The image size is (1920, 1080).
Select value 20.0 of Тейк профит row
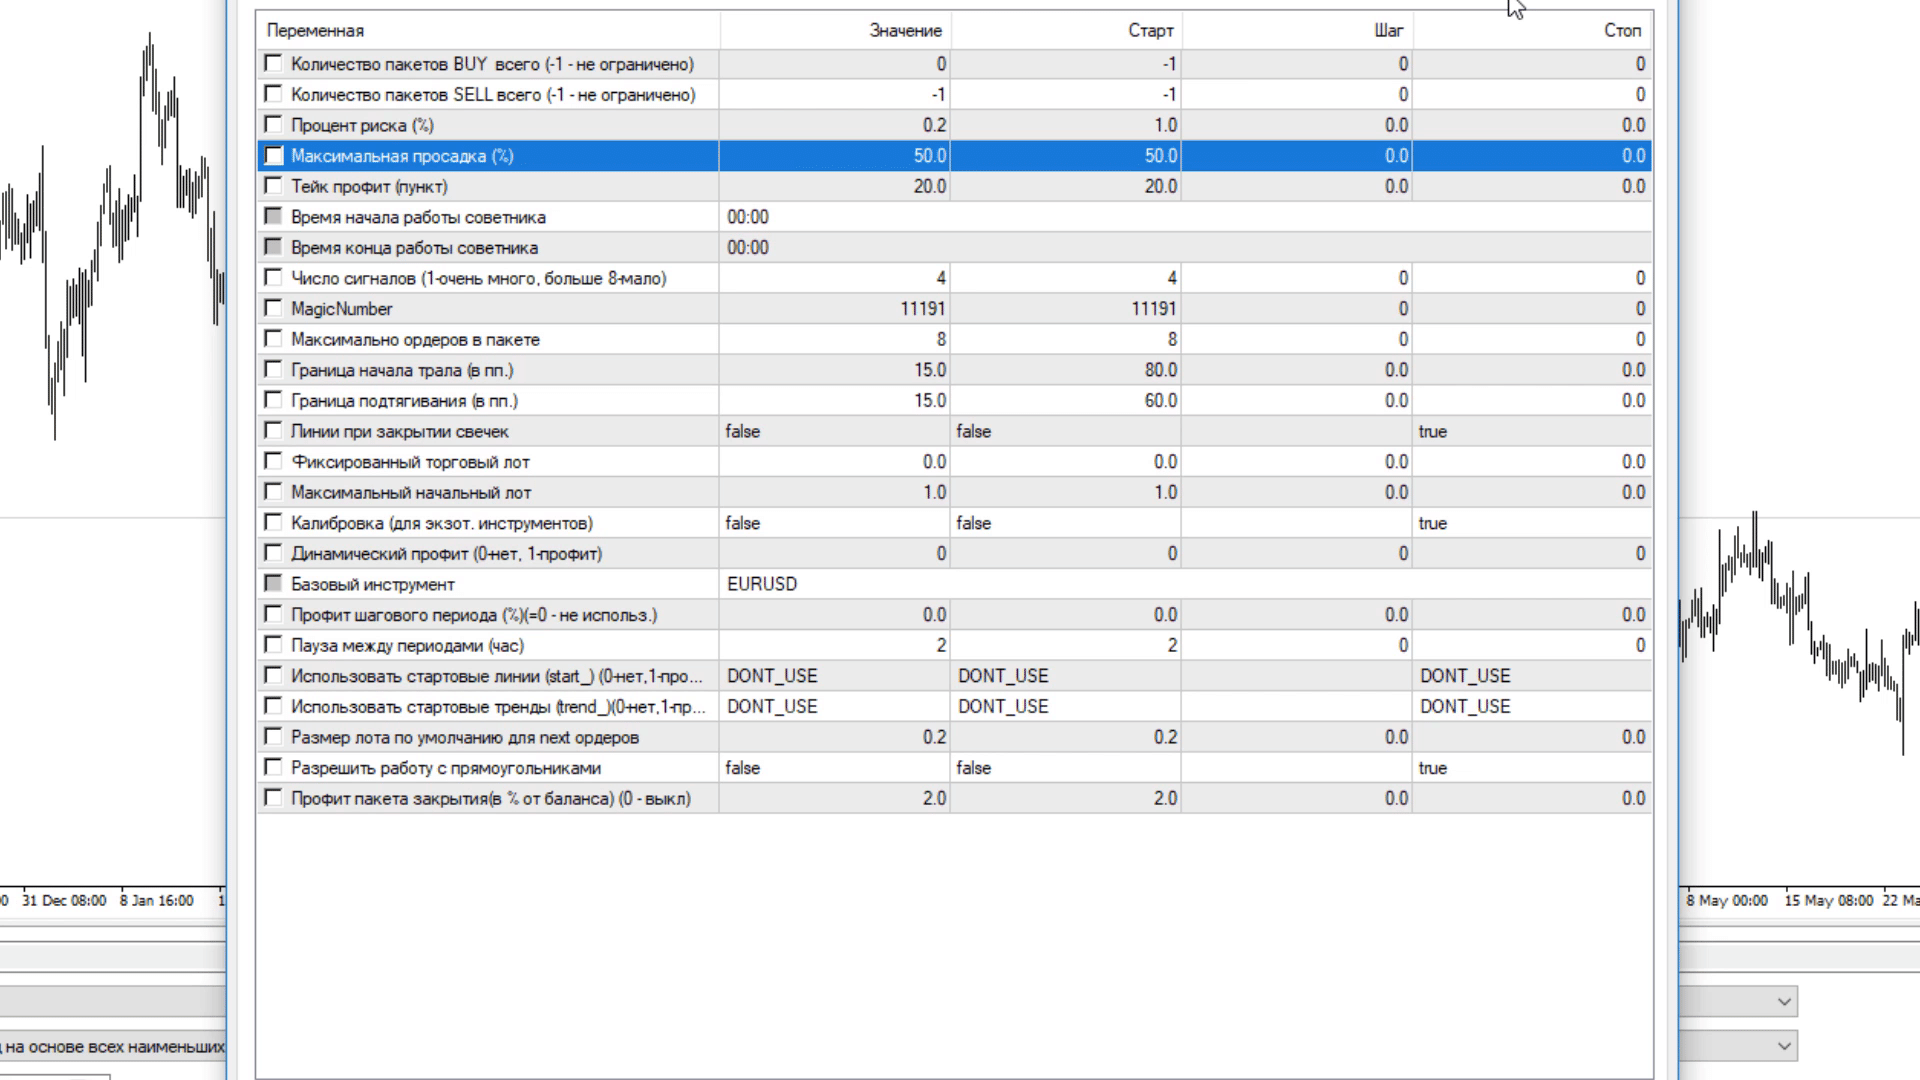point(835,186)
